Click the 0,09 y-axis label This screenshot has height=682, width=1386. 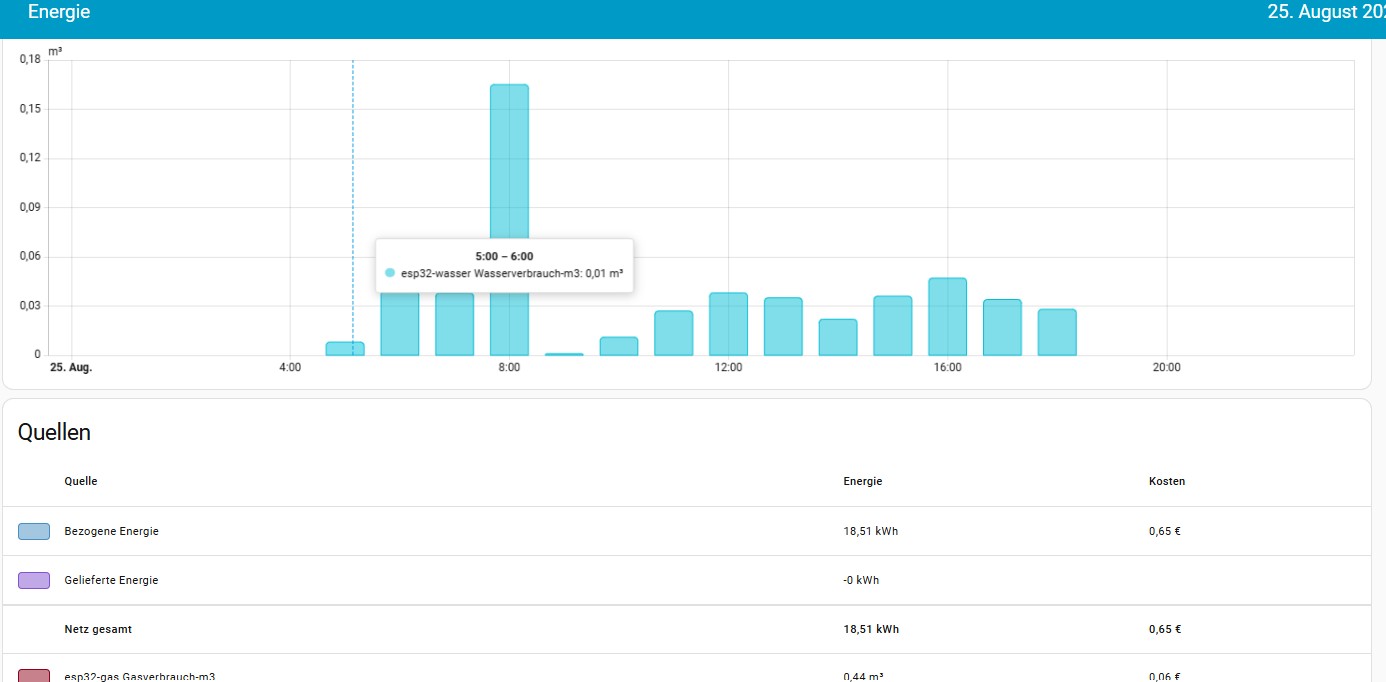coord(30,207)
